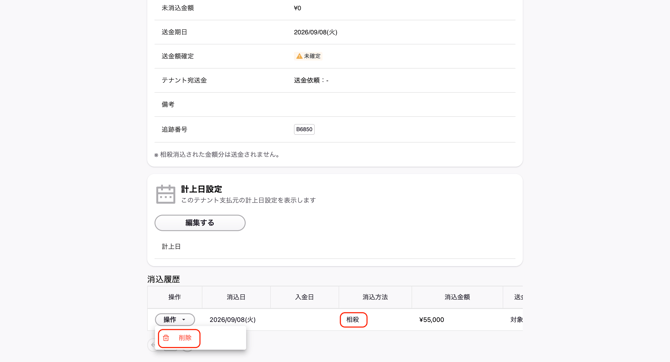Click the 消込履歴 section heading
Image resolution: width=670 pixels, height=362 pixels.
[x=164, y=279]
